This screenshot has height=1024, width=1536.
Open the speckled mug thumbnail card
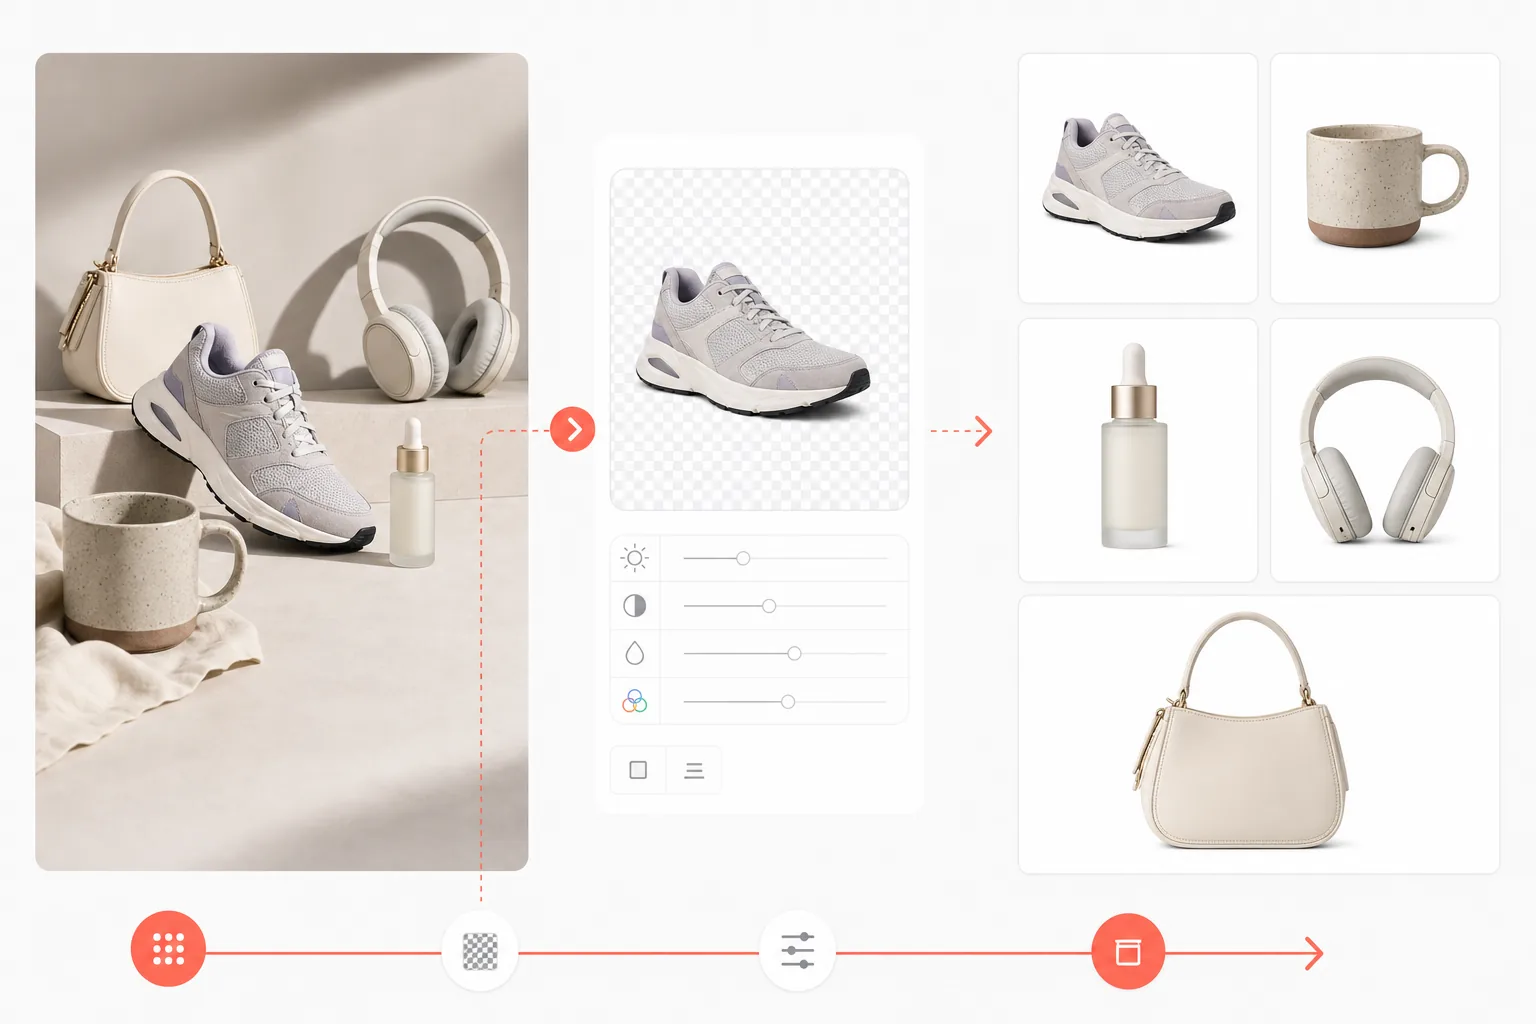pyautogui.click(x=1385, y=178)
